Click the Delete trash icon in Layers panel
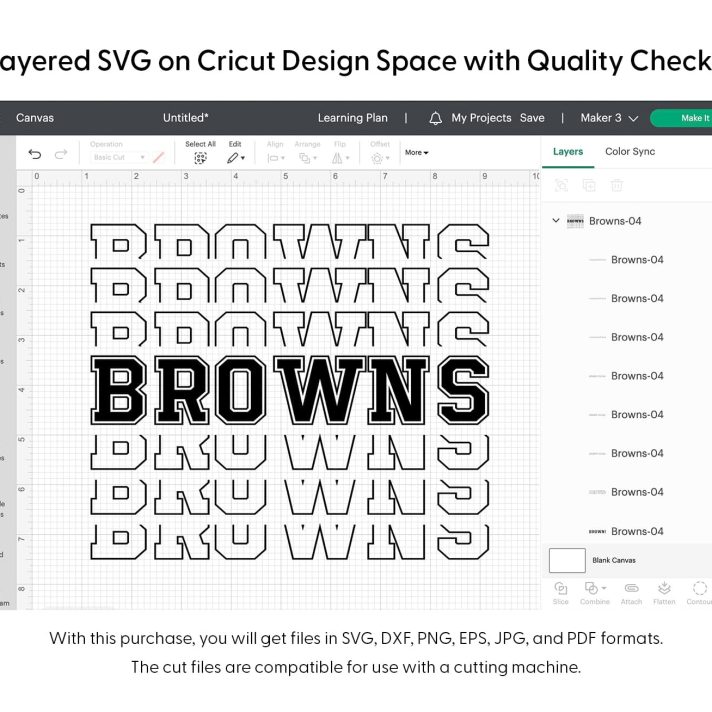This screenshot has width=712, height=712. tap(617, 185)
